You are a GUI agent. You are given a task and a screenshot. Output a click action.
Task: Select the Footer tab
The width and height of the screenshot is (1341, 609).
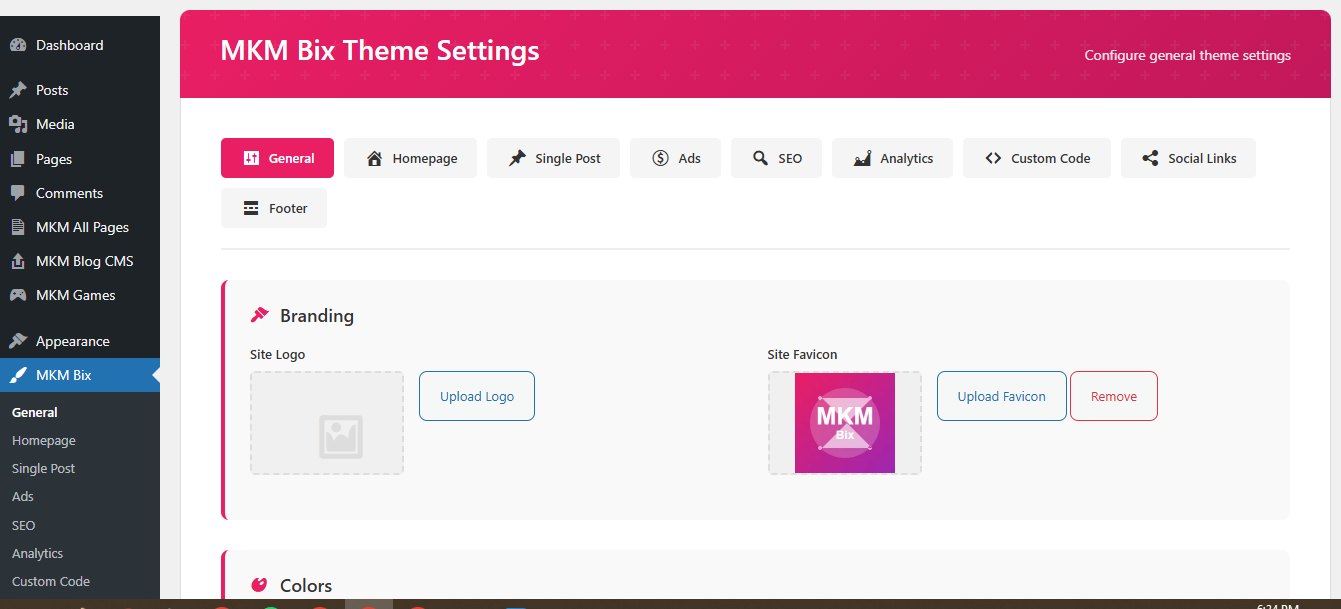[x=274, y=208]
